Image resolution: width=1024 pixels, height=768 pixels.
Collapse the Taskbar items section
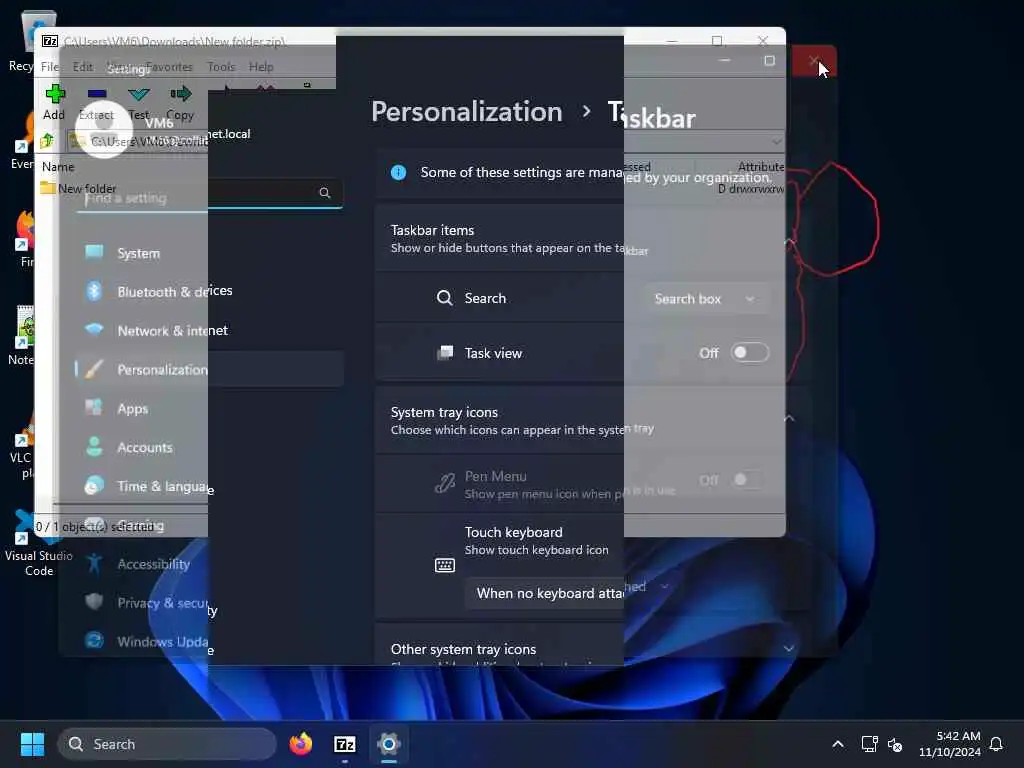(789, 243)
